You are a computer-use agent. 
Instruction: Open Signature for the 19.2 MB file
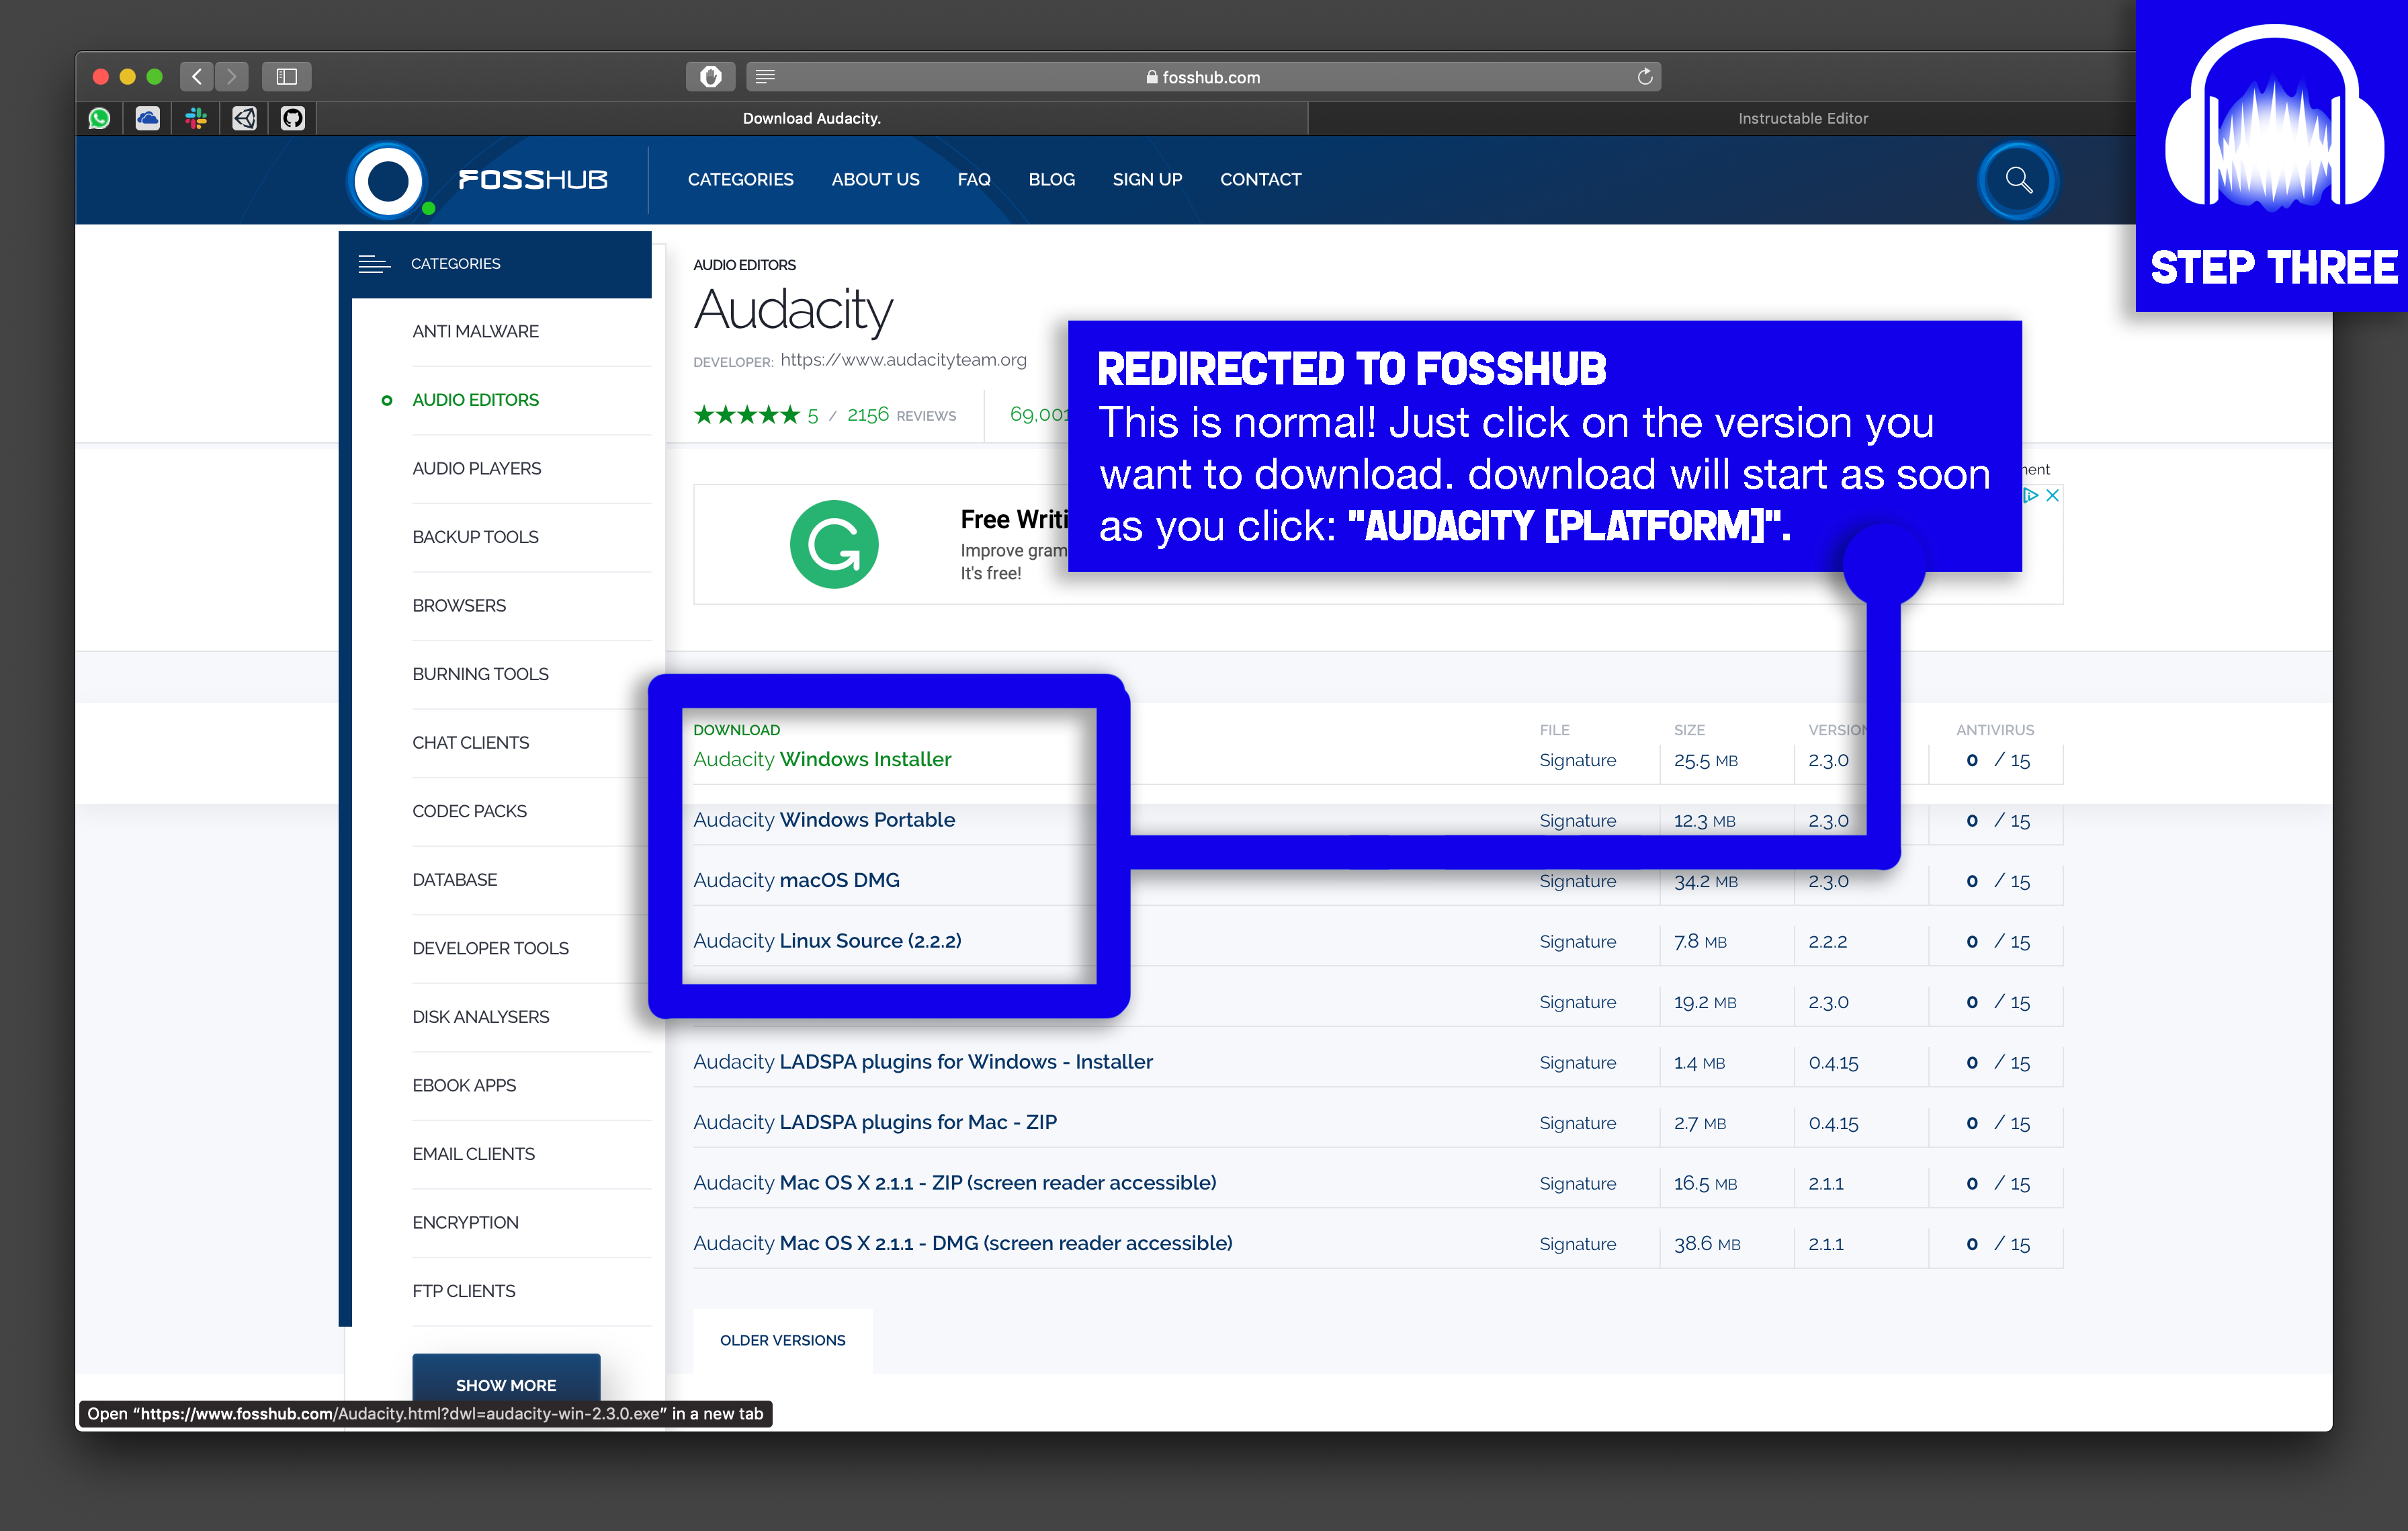click(1577, 1003)
